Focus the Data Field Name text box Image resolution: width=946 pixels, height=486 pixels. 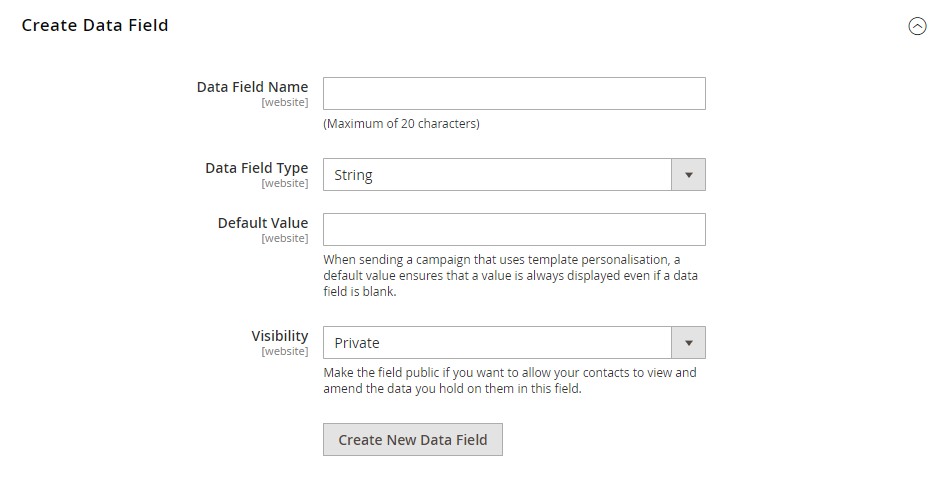point(514,93)
